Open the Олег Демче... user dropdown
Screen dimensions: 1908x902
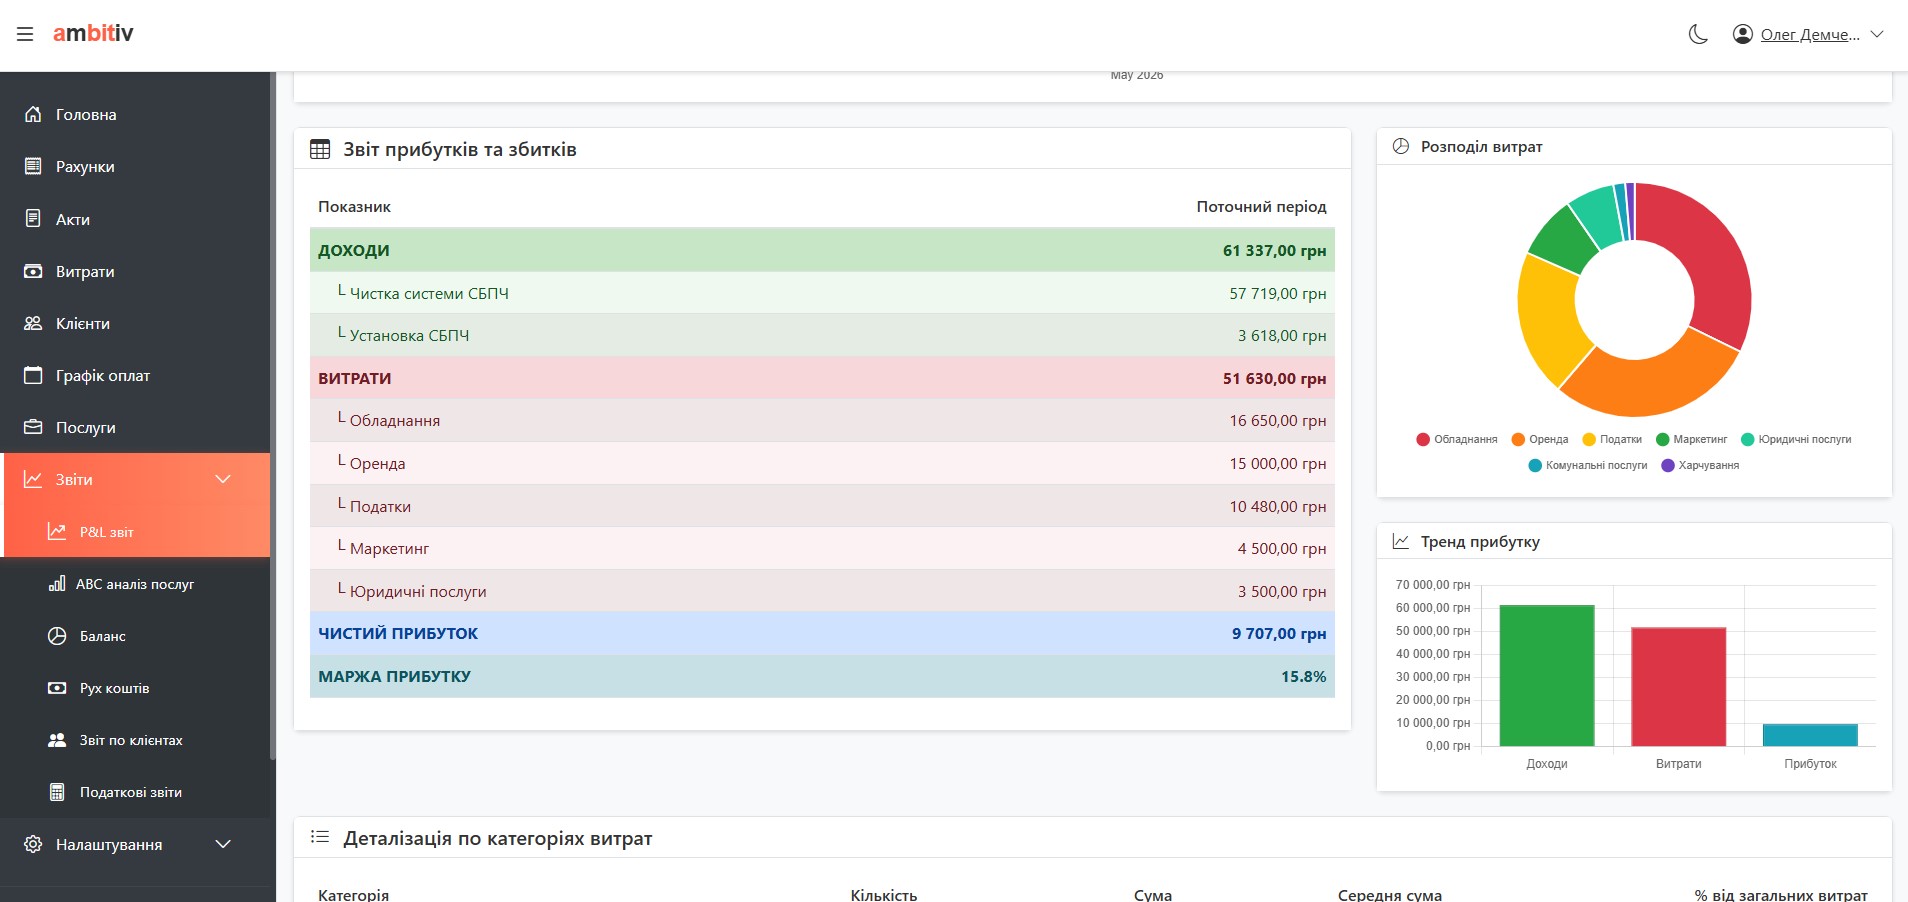[x=1808, y=34]
